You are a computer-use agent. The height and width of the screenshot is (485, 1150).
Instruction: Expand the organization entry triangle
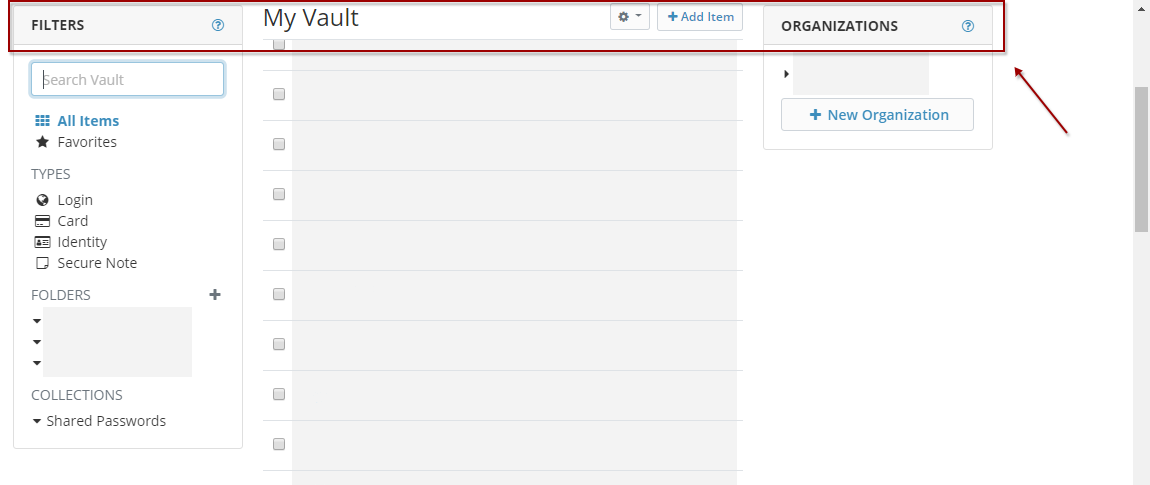(786, 73)
